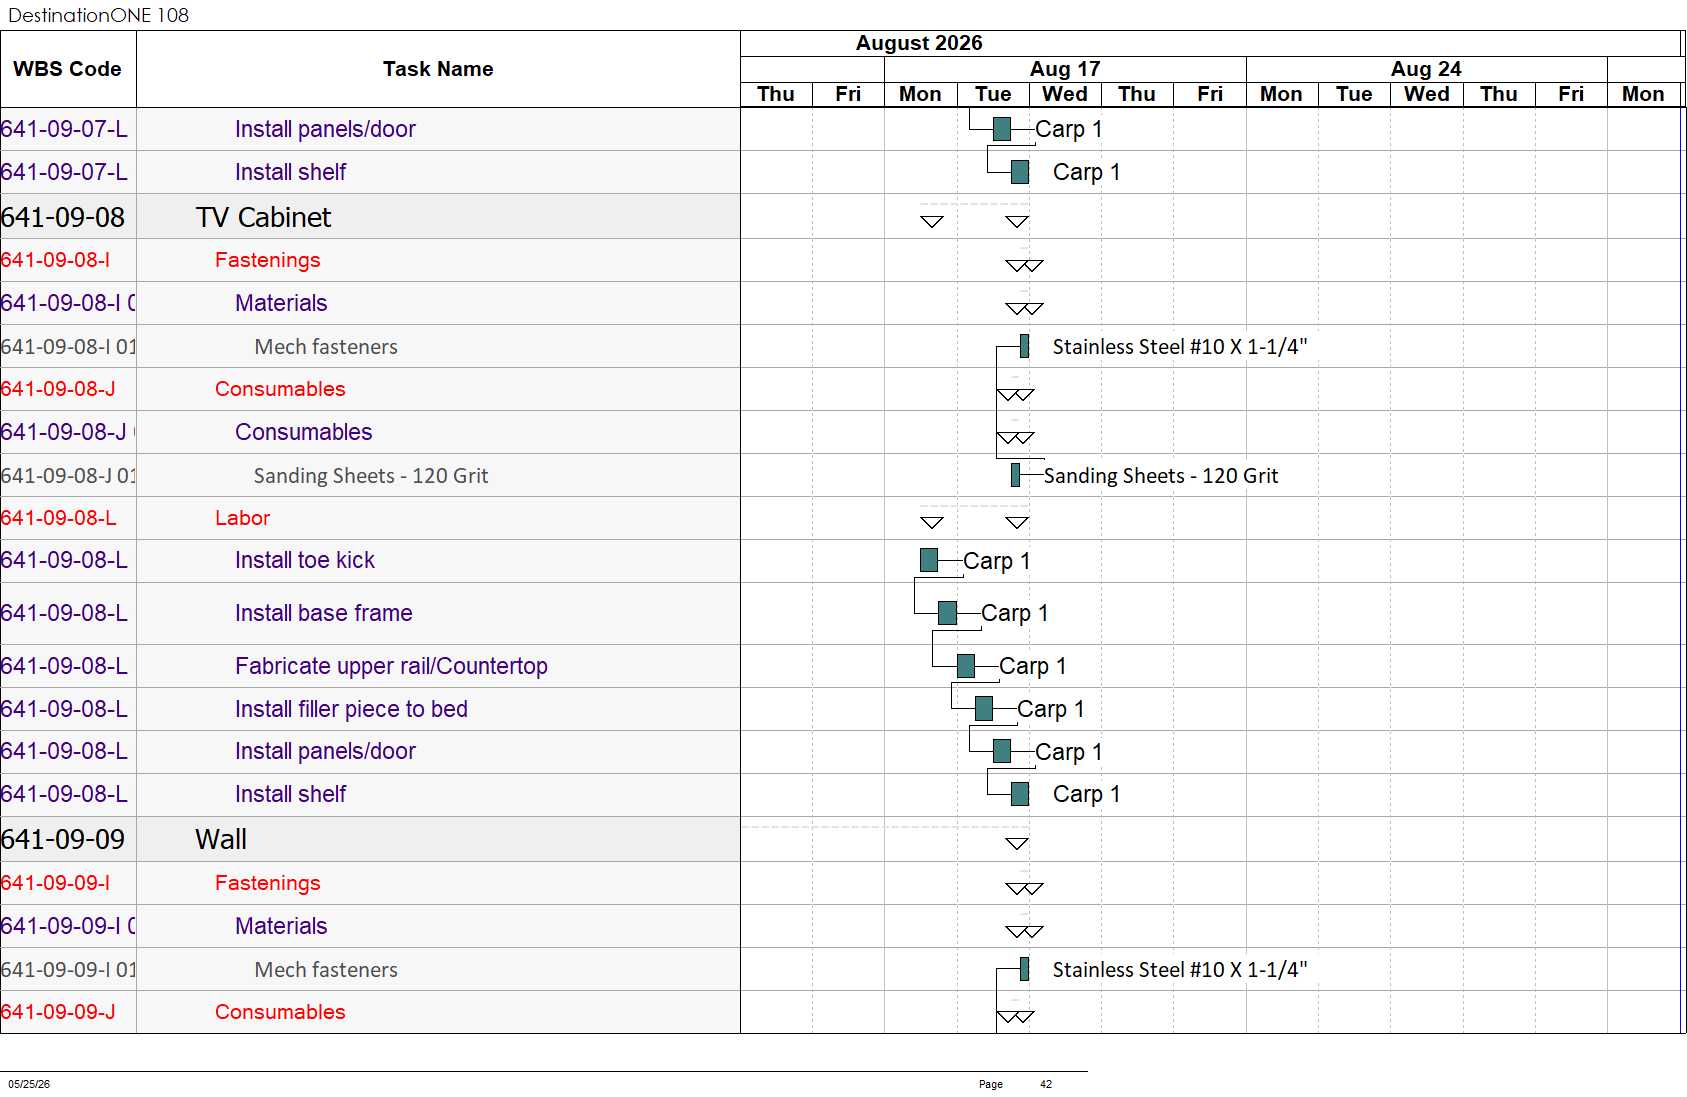Screen dimensions: 1687x1097
Task: Click the Install toe kick Gantt bar
Action: point(929,560)
